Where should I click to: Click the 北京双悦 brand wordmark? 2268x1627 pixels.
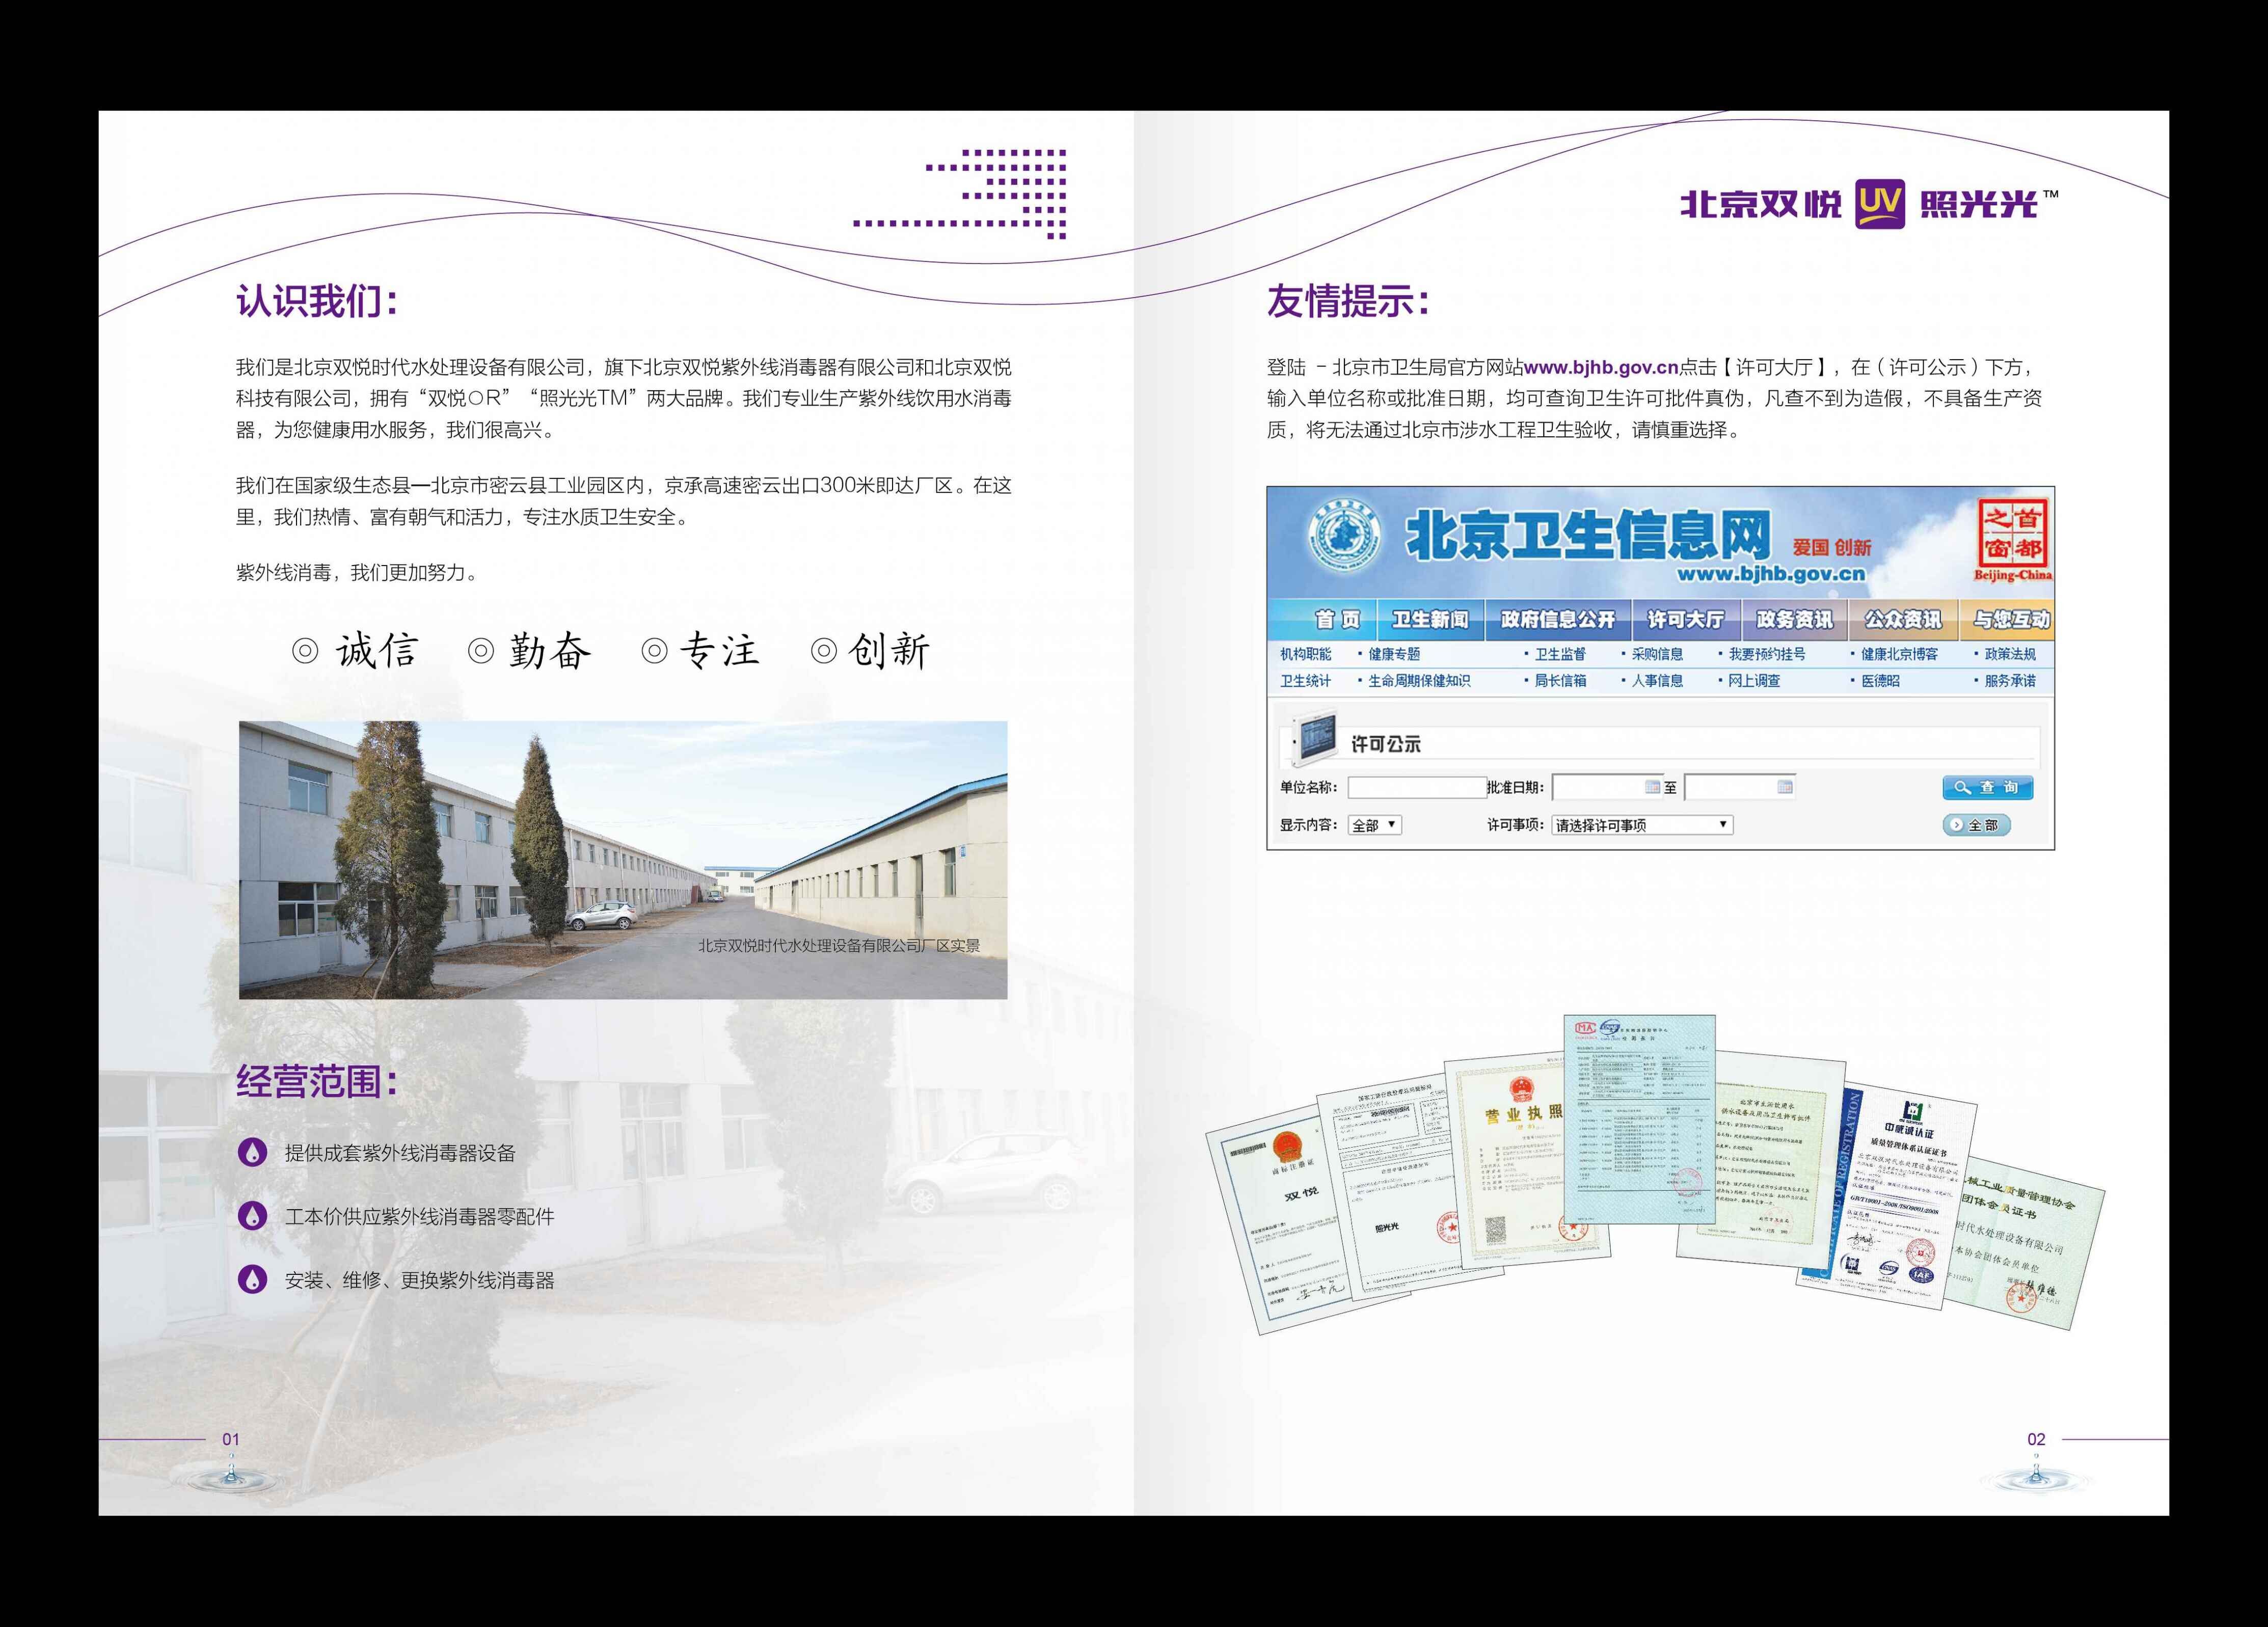tap(1760, 204)
